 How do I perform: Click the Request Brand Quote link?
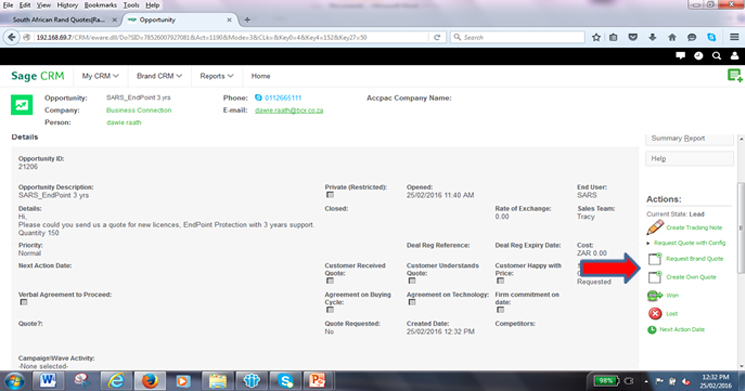point(695,259)
